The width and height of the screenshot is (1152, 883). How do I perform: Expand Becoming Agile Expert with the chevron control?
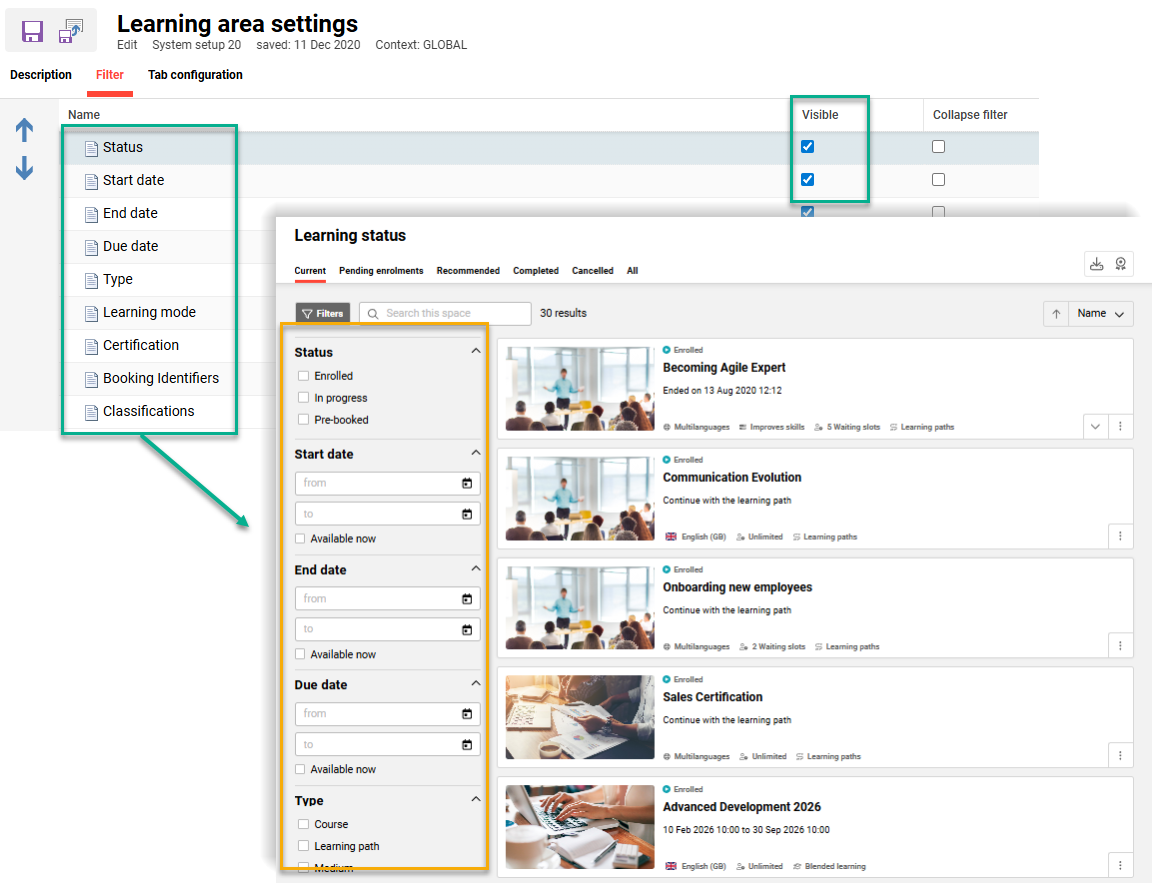pos(1093,426)
